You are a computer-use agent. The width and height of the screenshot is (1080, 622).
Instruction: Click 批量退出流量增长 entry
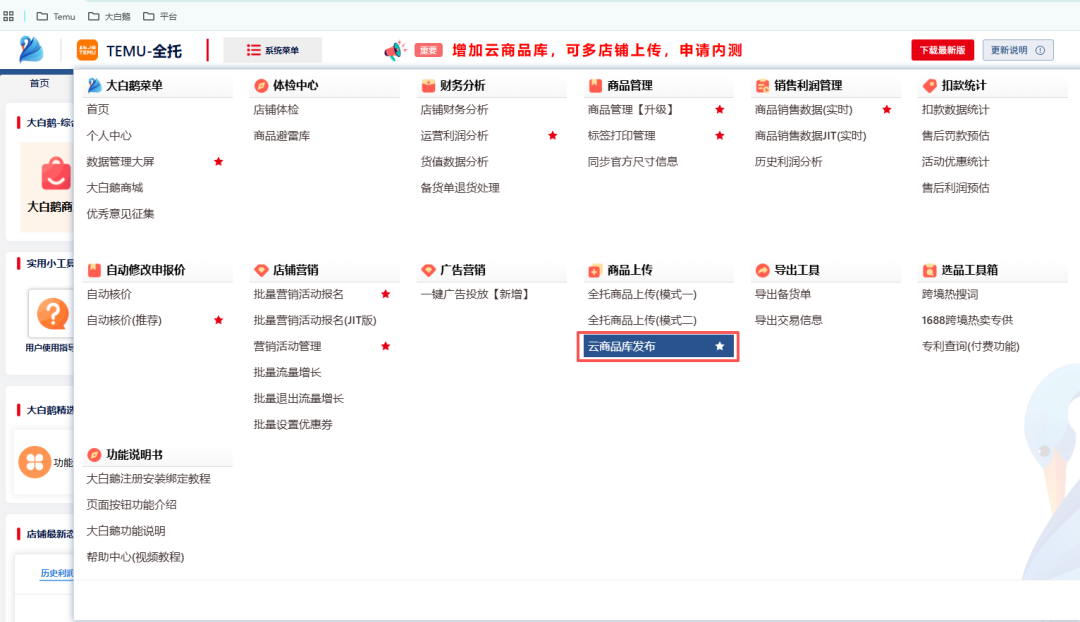pyautogui.click(x=298, y=399)
